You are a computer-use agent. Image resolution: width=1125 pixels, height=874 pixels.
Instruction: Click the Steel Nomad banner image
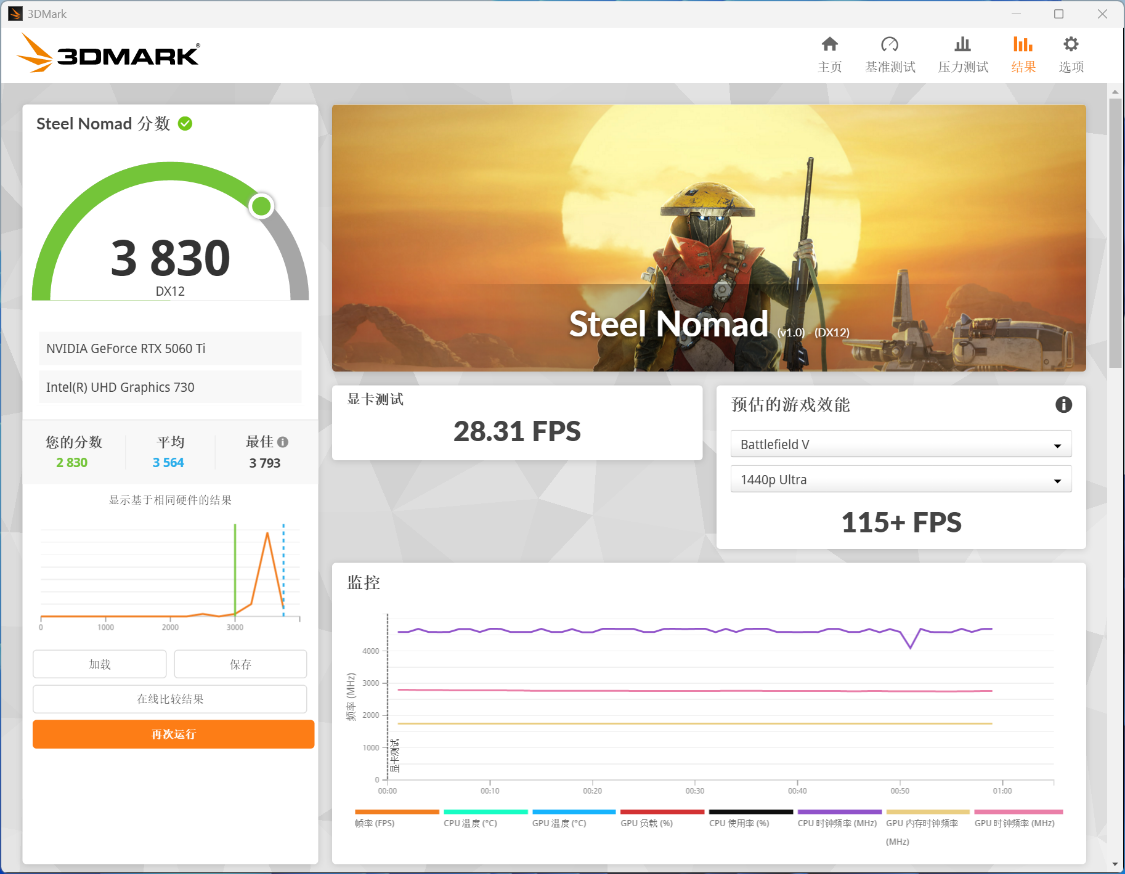pyautogui.click(x=709, y=238)
